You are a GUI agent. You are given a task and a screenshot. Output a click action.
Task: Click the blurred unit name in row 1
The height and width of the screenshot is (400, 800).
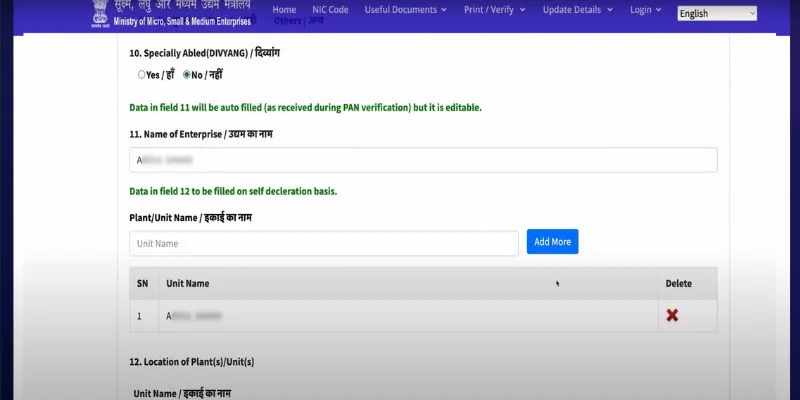point(194,316)
